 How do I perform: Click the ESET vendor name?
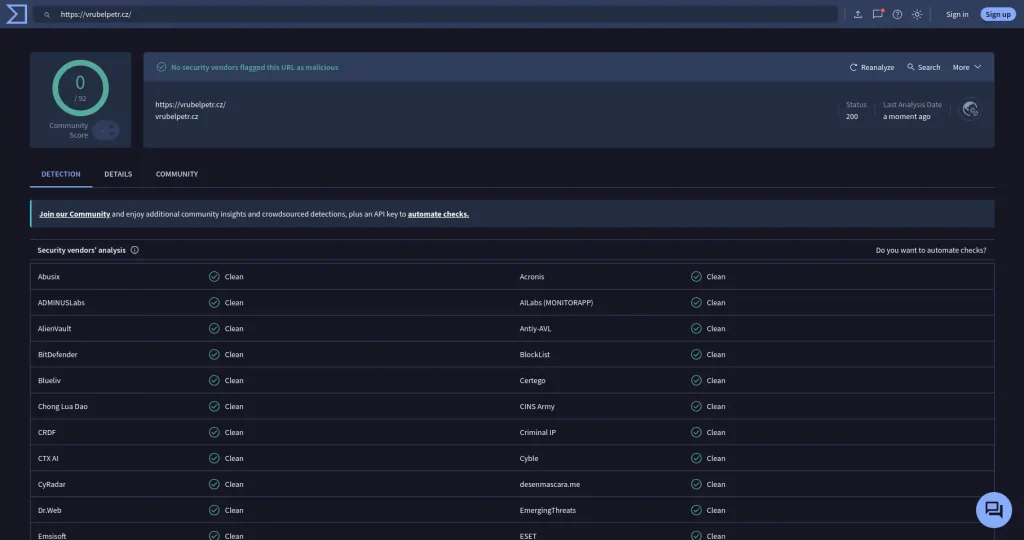[x=528, y=535]
